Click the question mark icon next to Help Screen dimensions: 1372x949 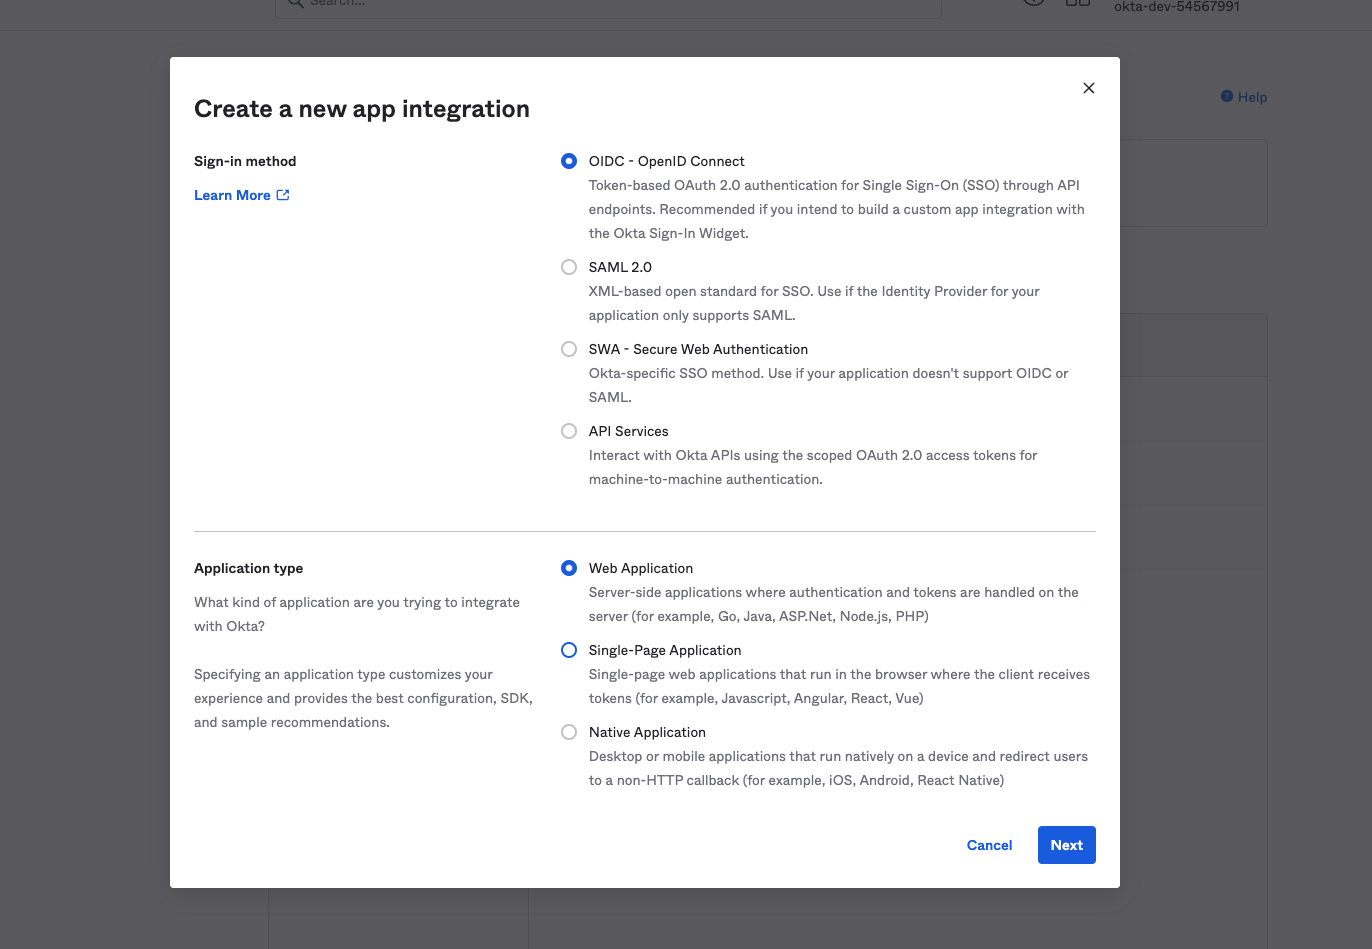click(x=1228, y=96)
